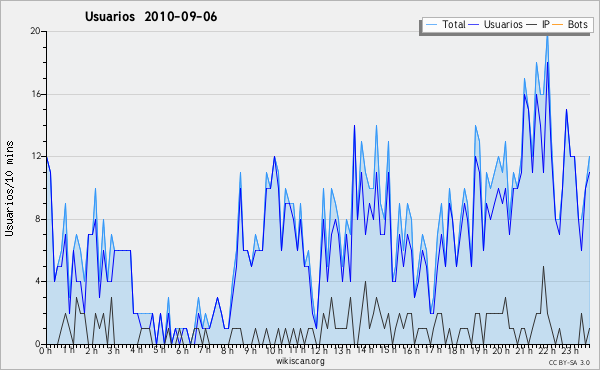Click the x-axis label '1 h'

pos(69,350)
